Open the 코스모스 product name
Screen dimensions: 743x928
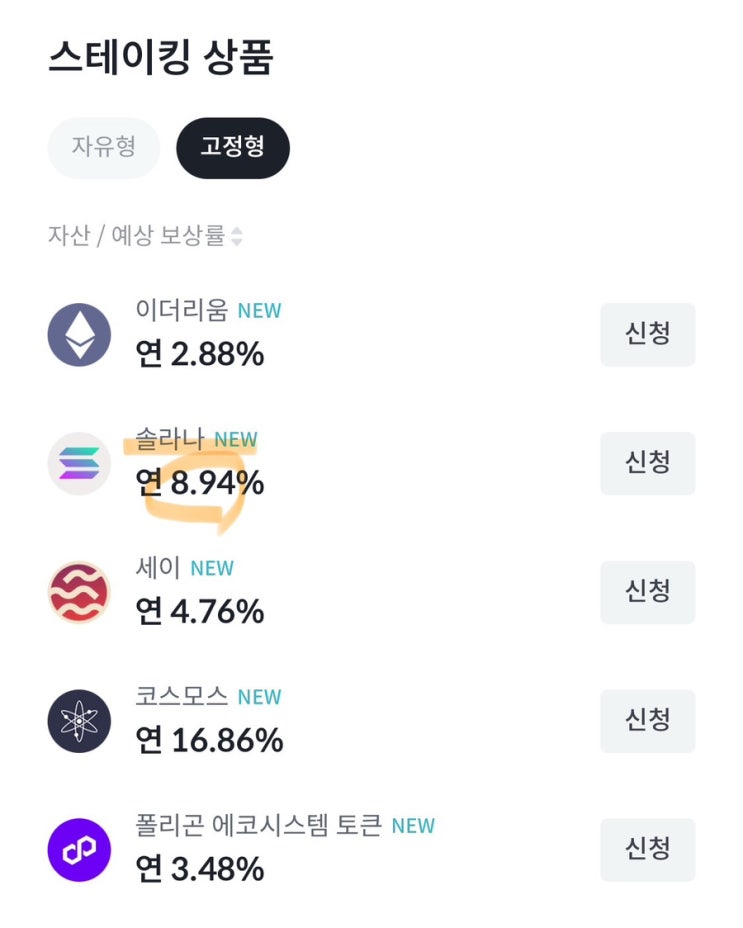(x=182, y=696)
